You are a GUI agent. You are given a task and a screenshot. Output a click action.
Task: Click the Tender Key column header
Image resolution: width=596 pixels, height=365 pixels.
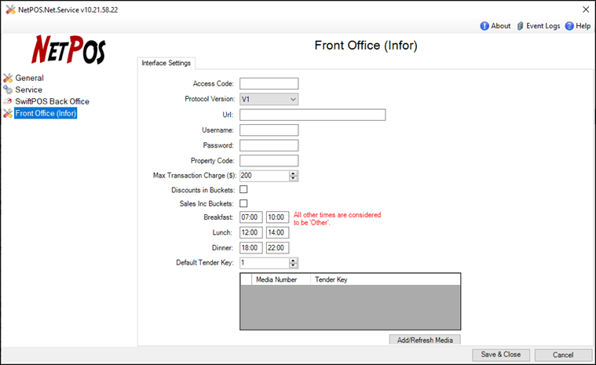point(385,279)
